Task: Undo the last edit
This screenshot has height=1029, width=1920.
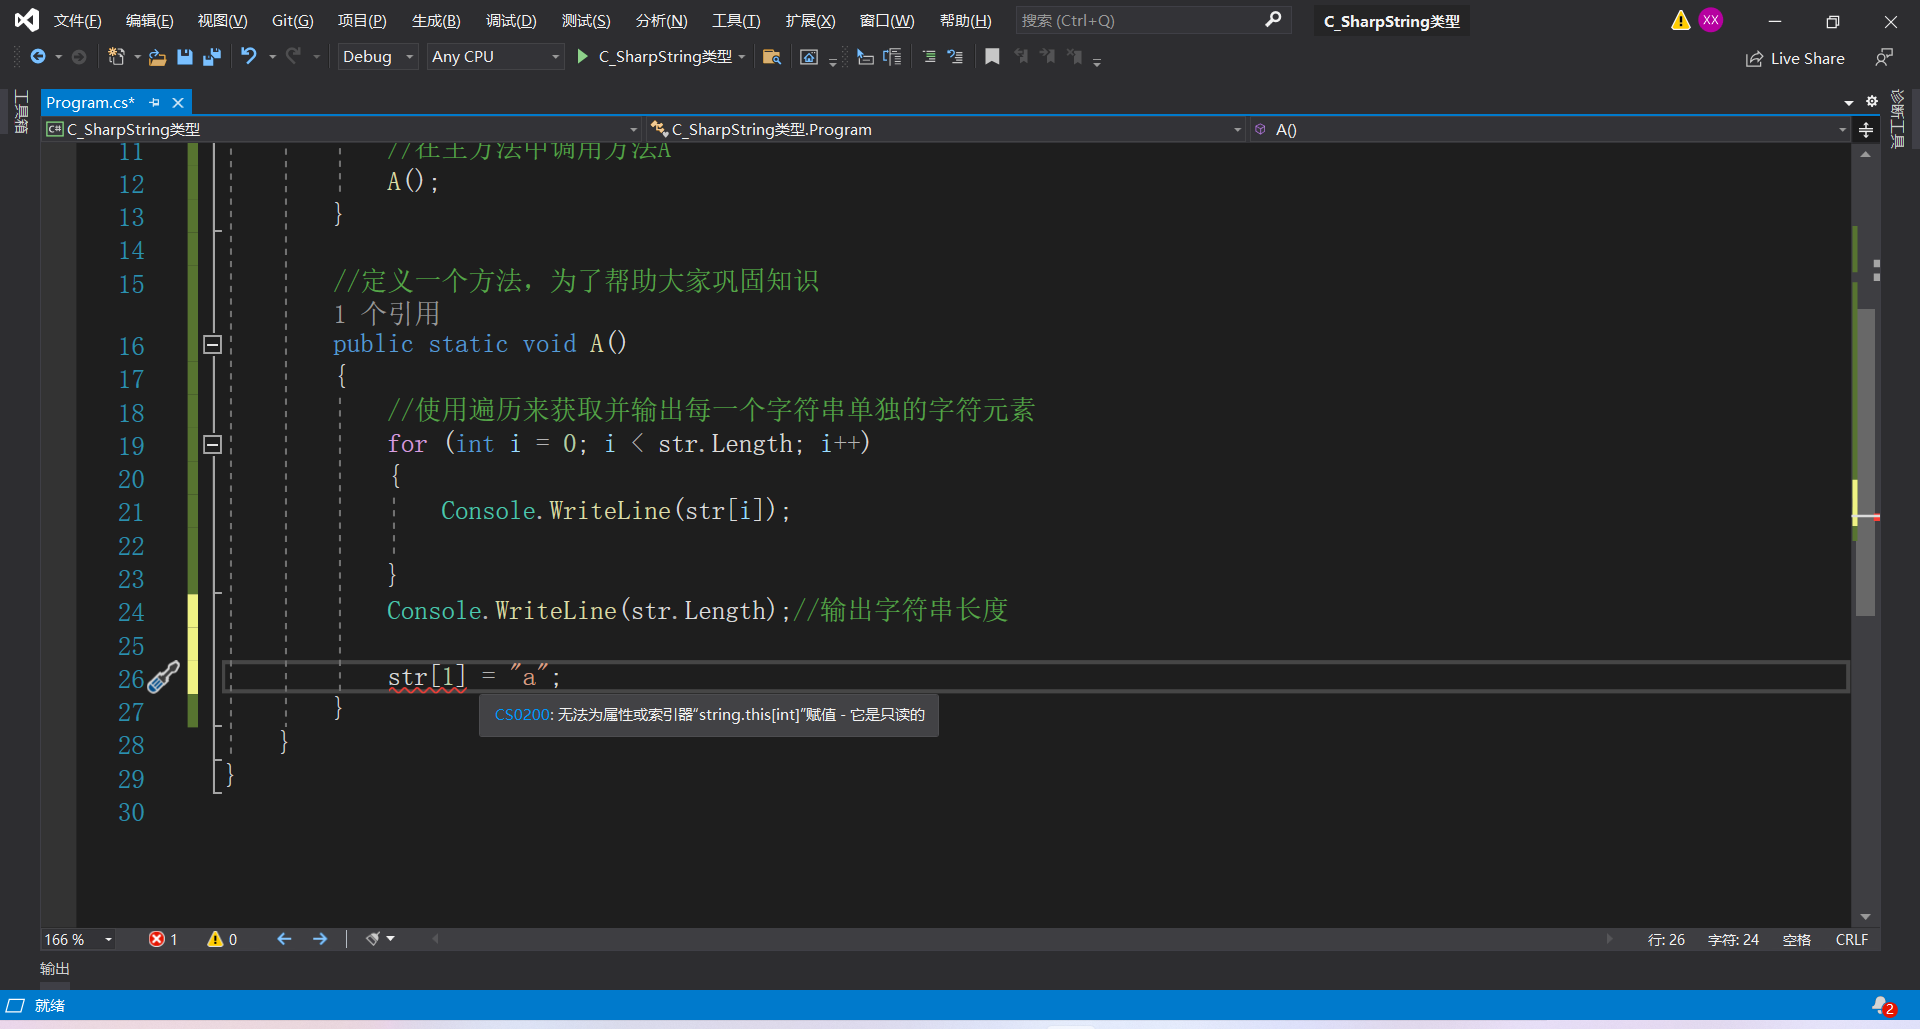Action: click(249, 57)
